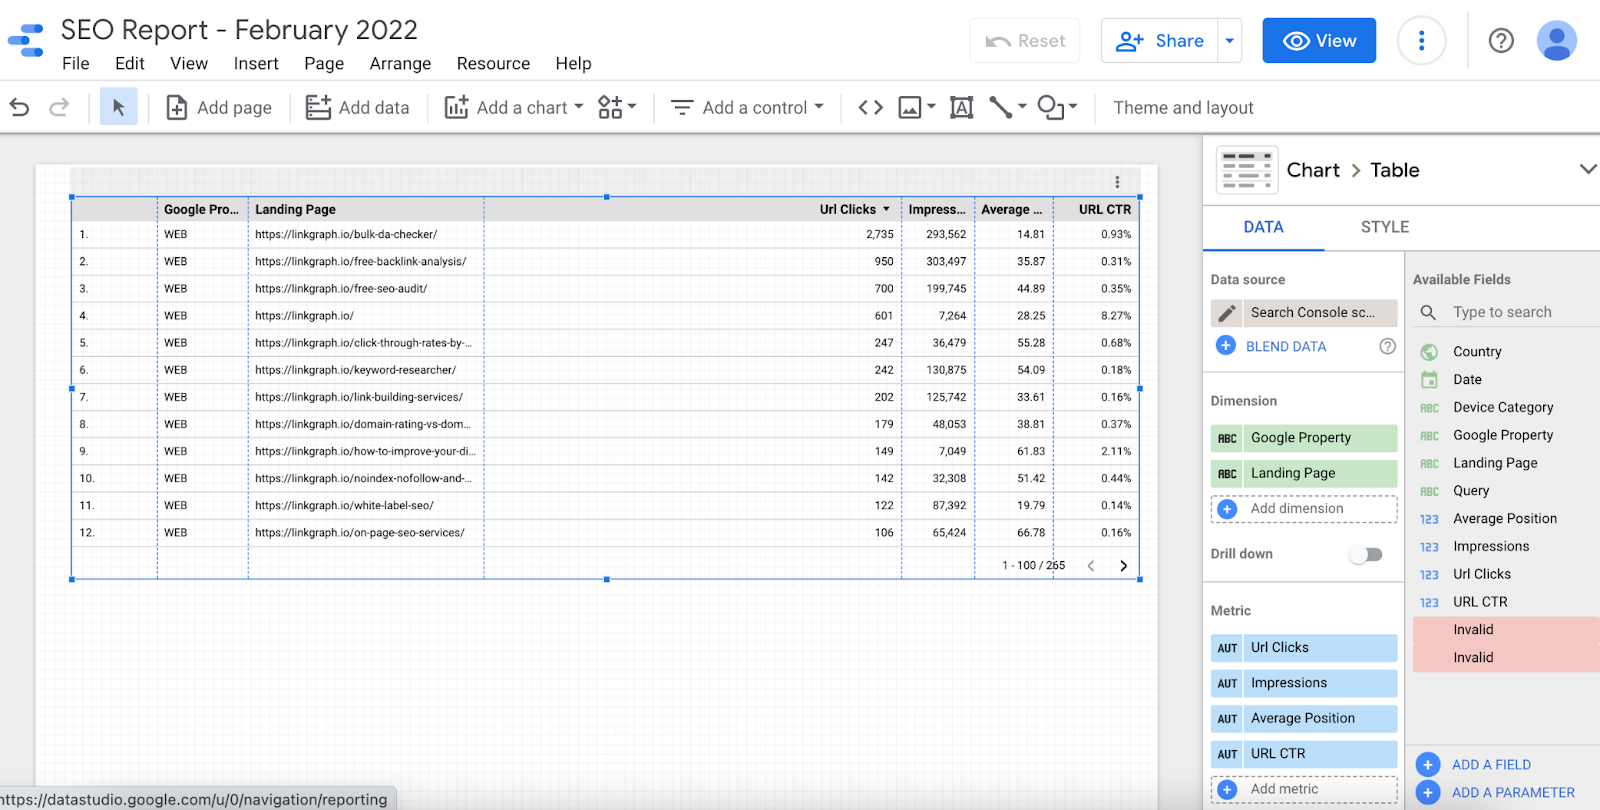Click the undo arrow icon

[x=19, y=107]
